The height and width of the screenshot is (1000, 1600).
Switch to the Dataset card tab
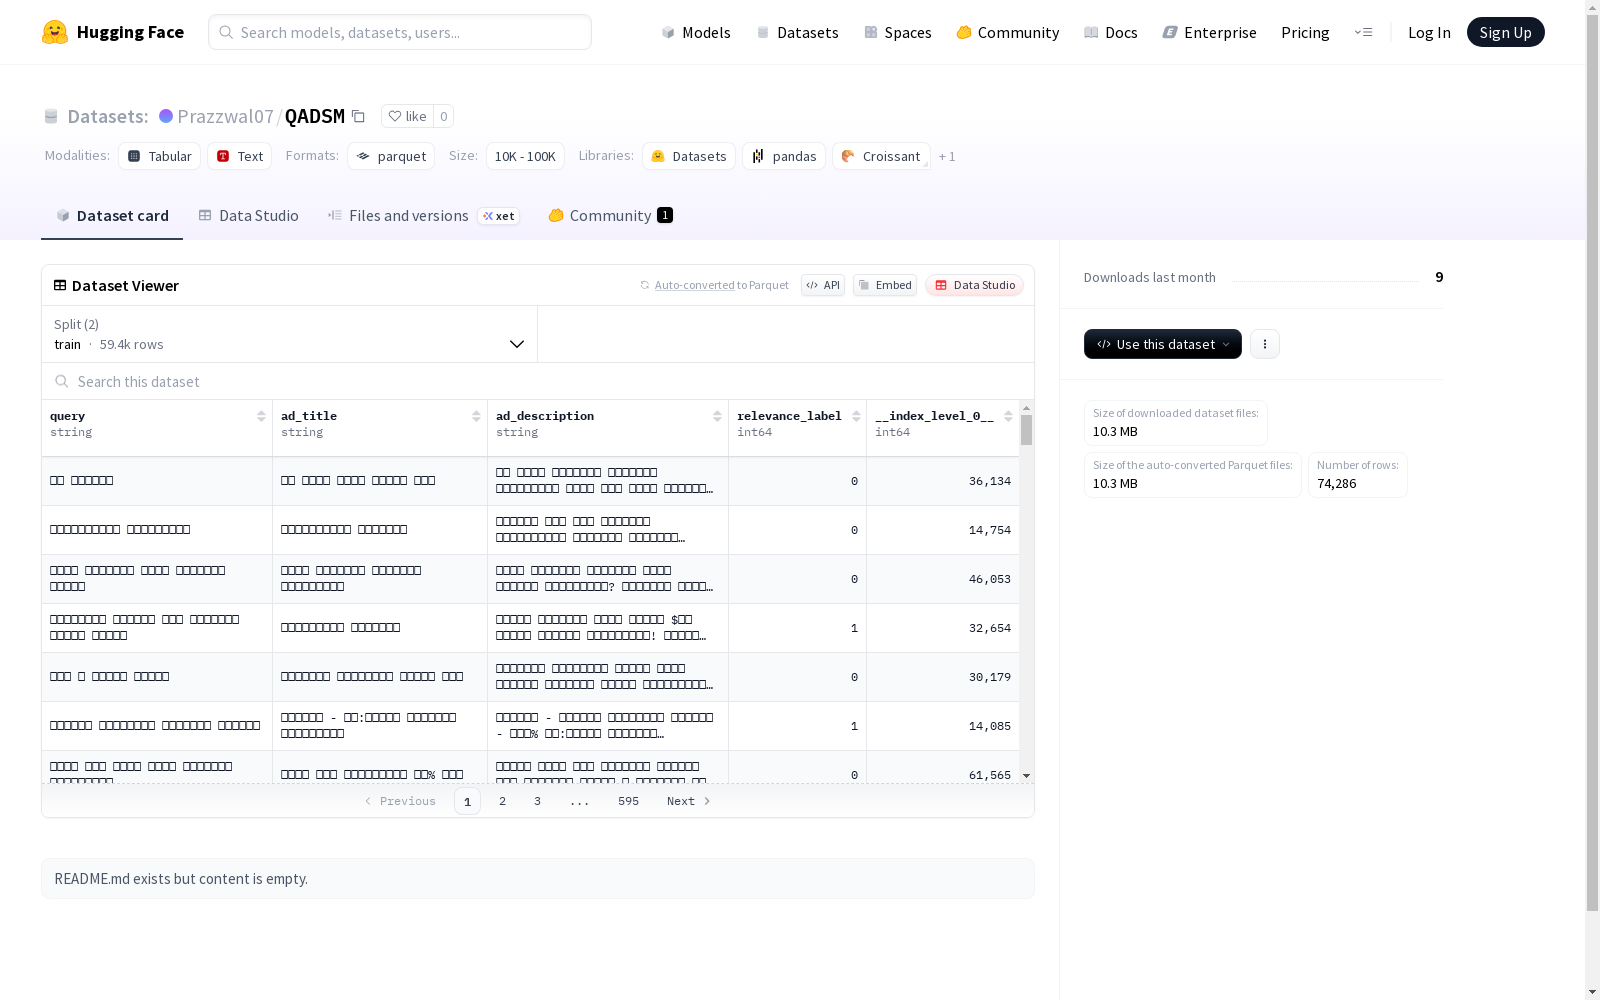pos(112,216)
